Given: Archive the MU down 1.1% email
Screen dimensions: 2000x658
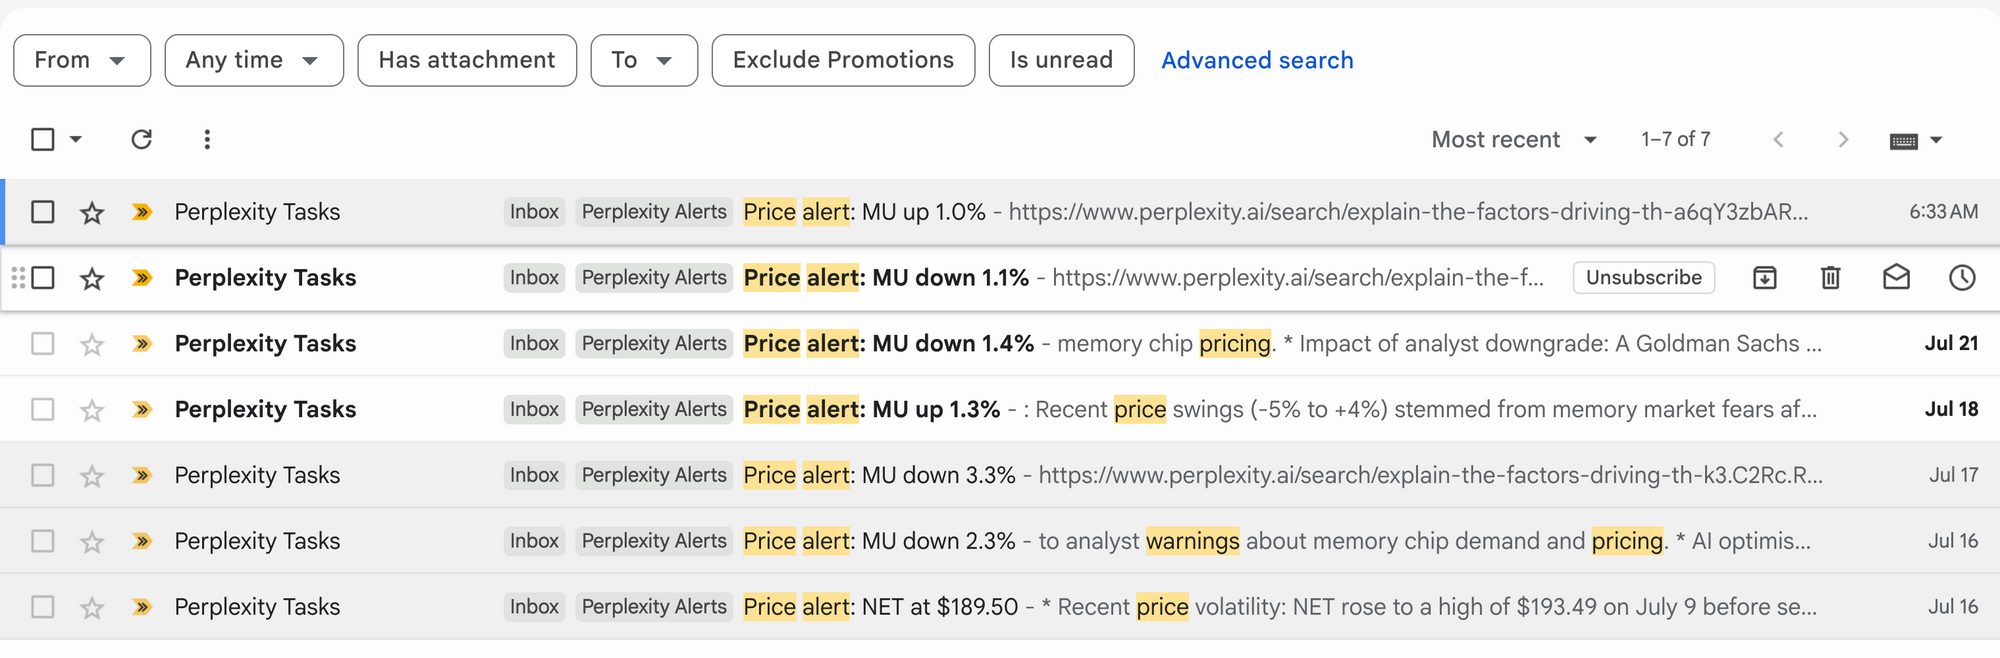Looking at the screenshot, I should pyautogui.click(x=1765, y=277).
